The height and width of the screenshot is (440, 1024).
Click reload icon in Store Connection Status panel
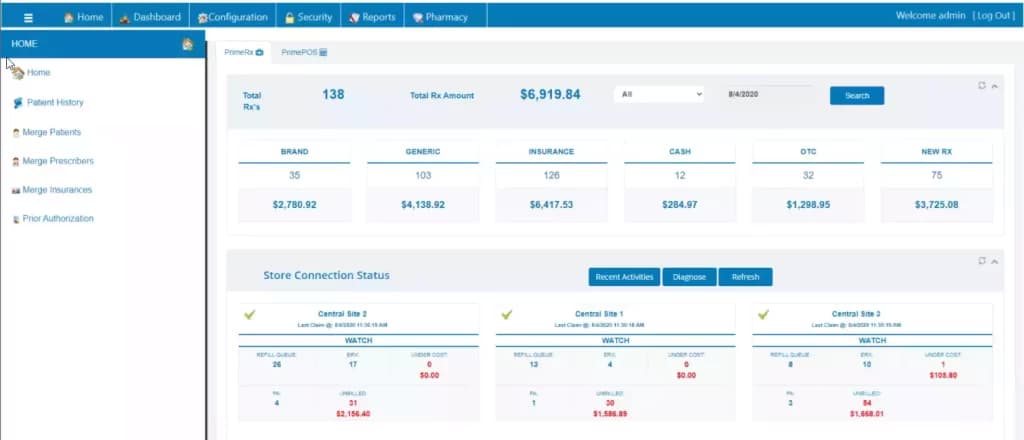(x=982, y=260)
